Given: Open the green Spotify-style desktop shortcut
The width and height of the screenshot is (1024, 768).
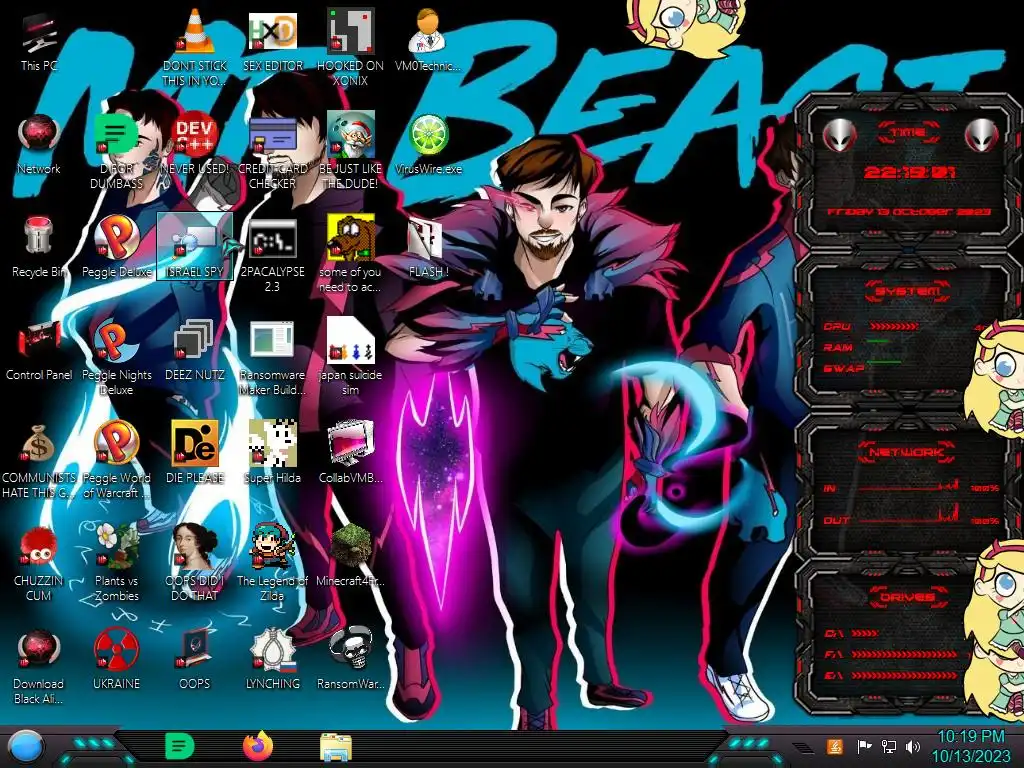Looking at the screenshot, I should tap(116, 152).
